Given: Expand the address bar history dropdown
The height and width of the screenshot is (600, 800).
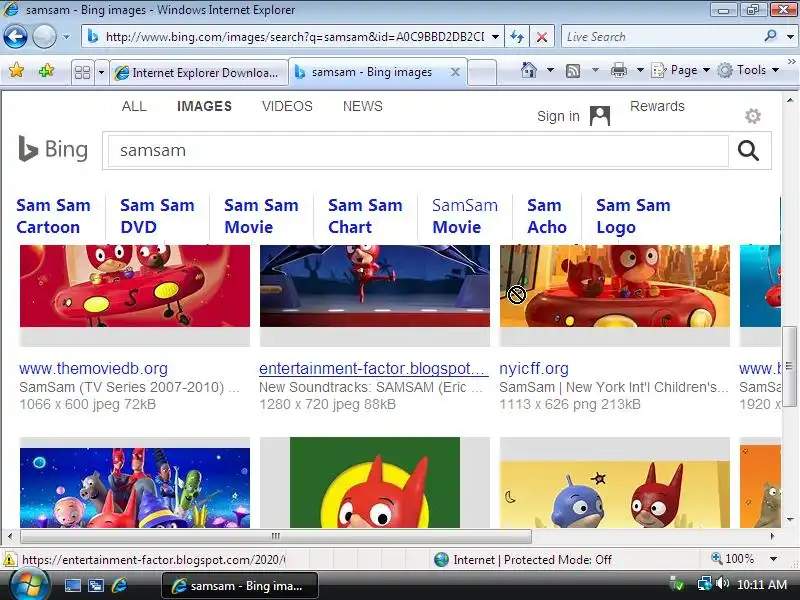Looking at the screenshot, I should click(x=495, y=37).
